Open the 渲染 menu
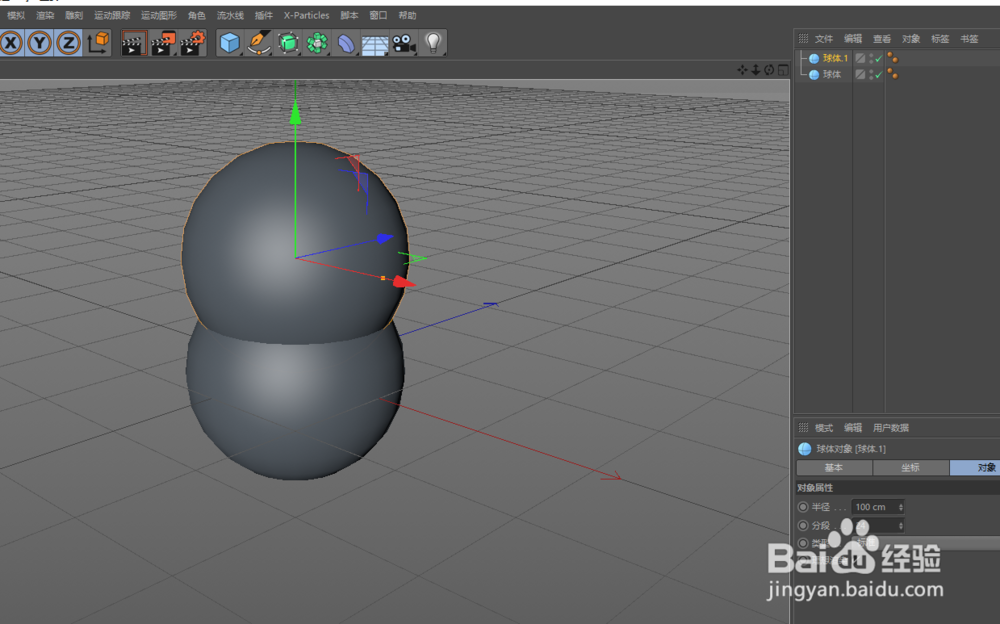The image size is (1000, 624). tap(45, 15)
